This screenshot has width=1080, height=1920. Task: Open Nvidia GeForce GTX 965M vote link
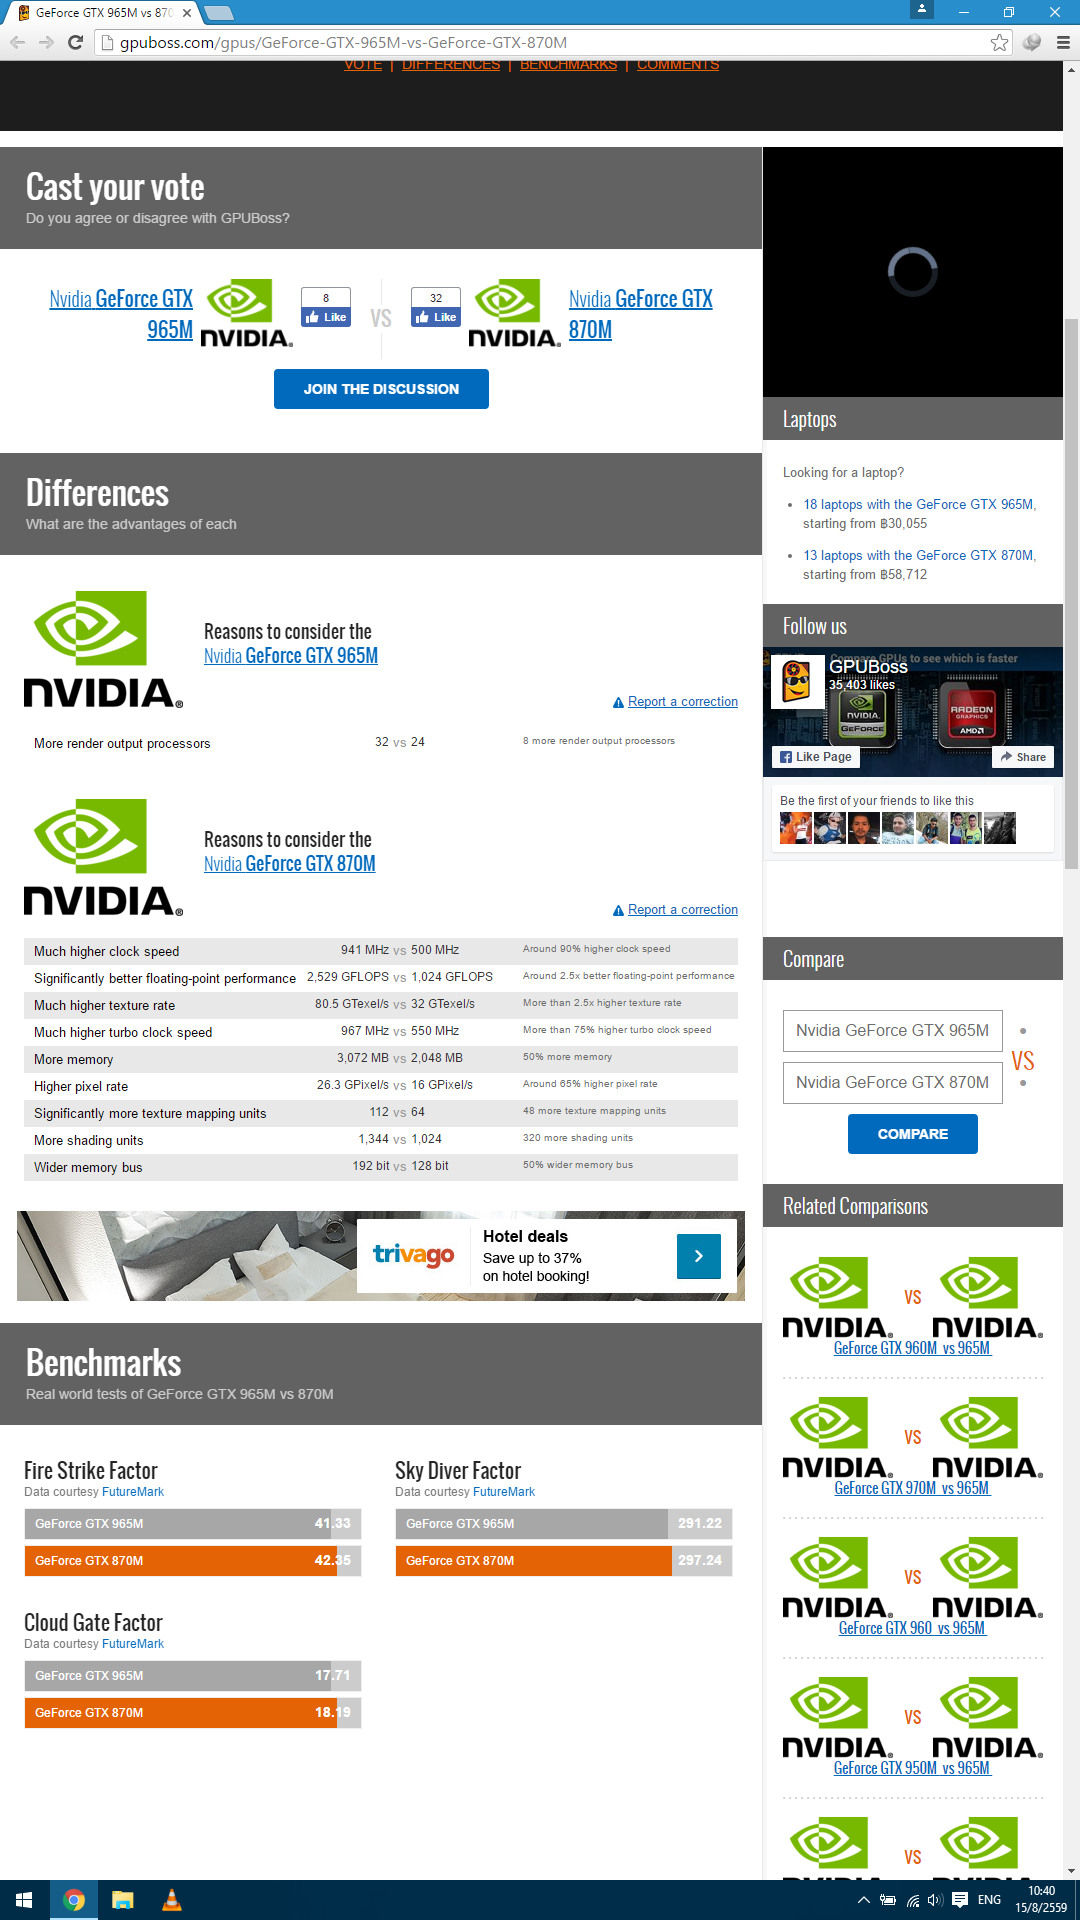tap(121, 314)
